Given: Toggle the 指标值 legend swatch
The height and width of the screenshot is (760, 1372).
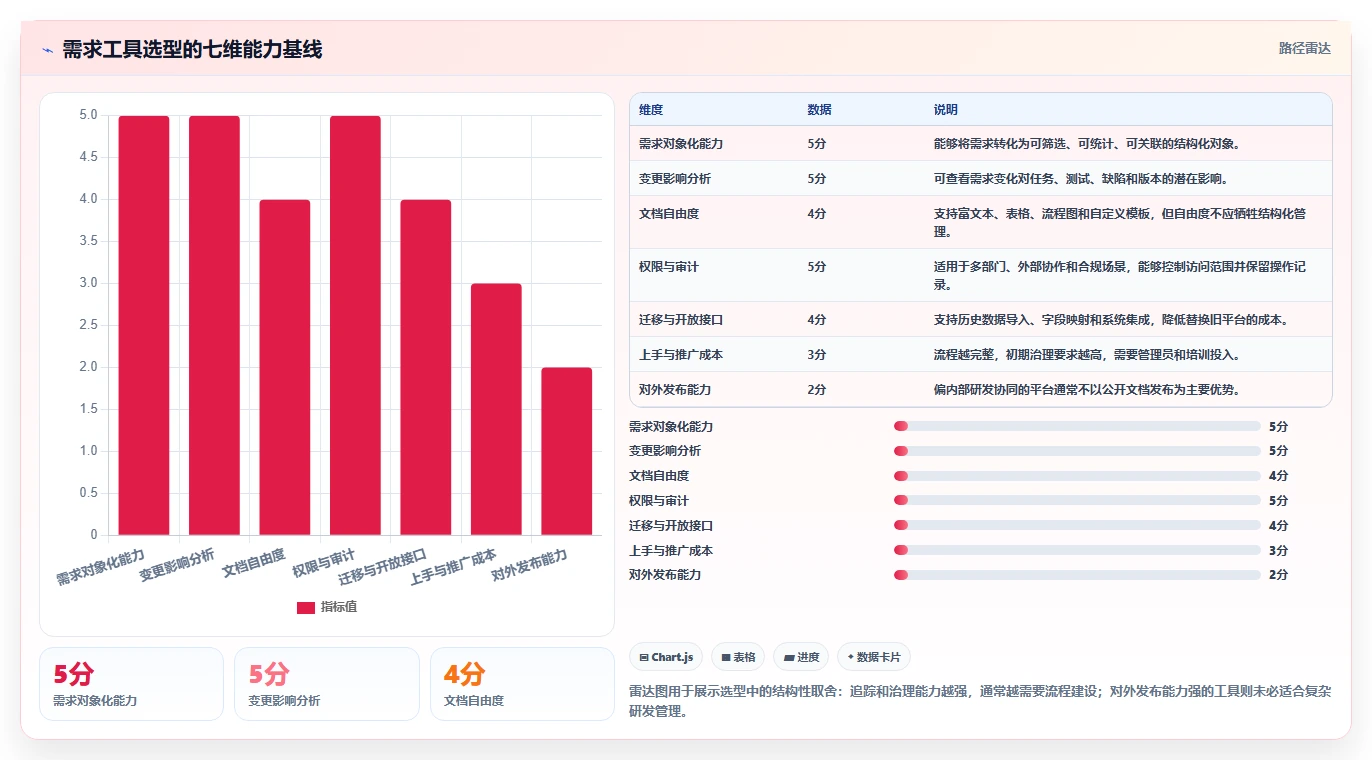Looking at the screenshot, I should (x=306, y=607).
